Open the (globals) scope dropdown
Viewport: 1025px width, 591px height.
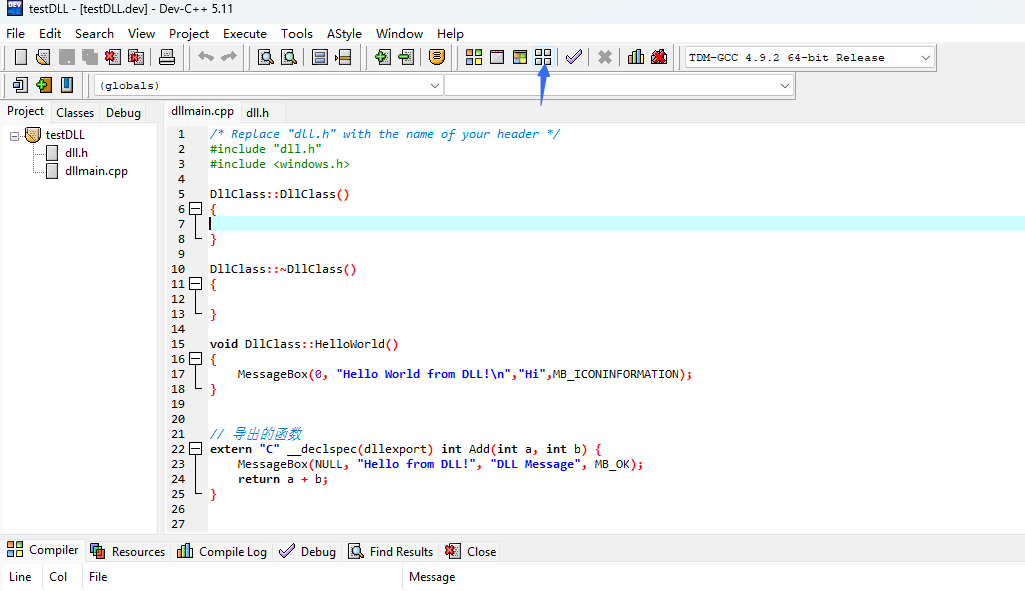(435, 86)
